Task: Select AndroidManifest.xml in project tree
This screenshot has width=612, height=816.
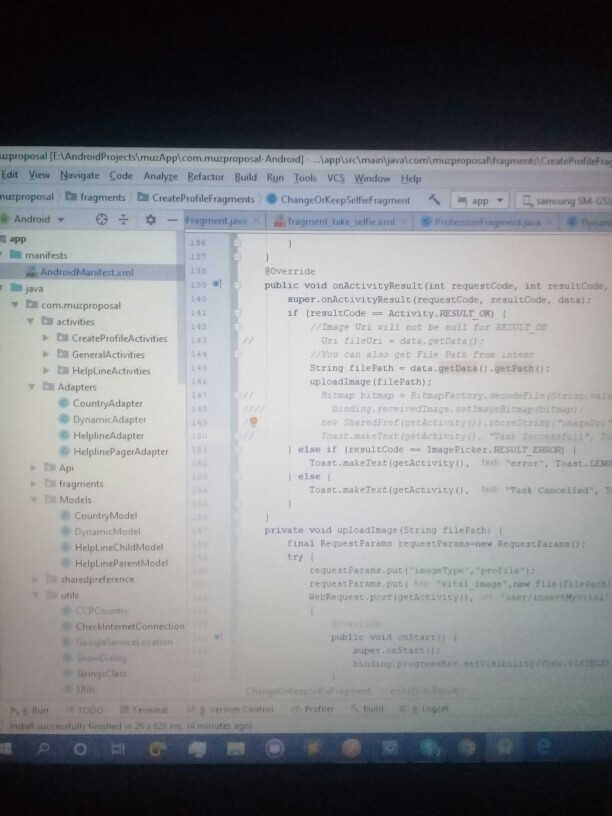Action: click(86, 272)
